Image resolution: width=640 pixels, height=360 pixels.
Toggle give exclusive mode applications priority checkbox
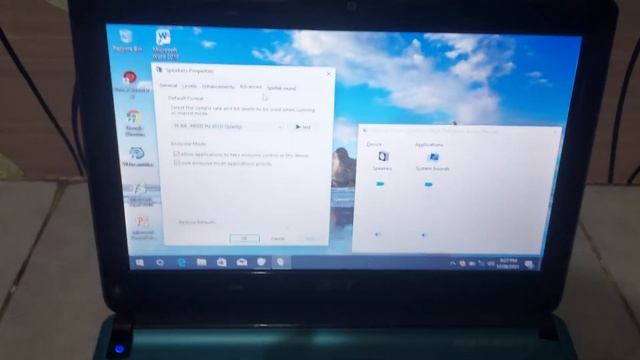click(176, 162)
